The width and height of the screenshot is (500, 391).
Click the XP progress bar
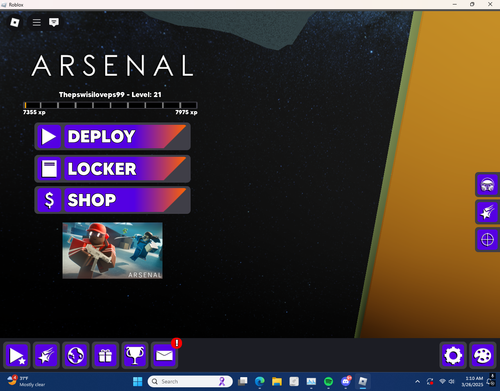click(110, 105)
